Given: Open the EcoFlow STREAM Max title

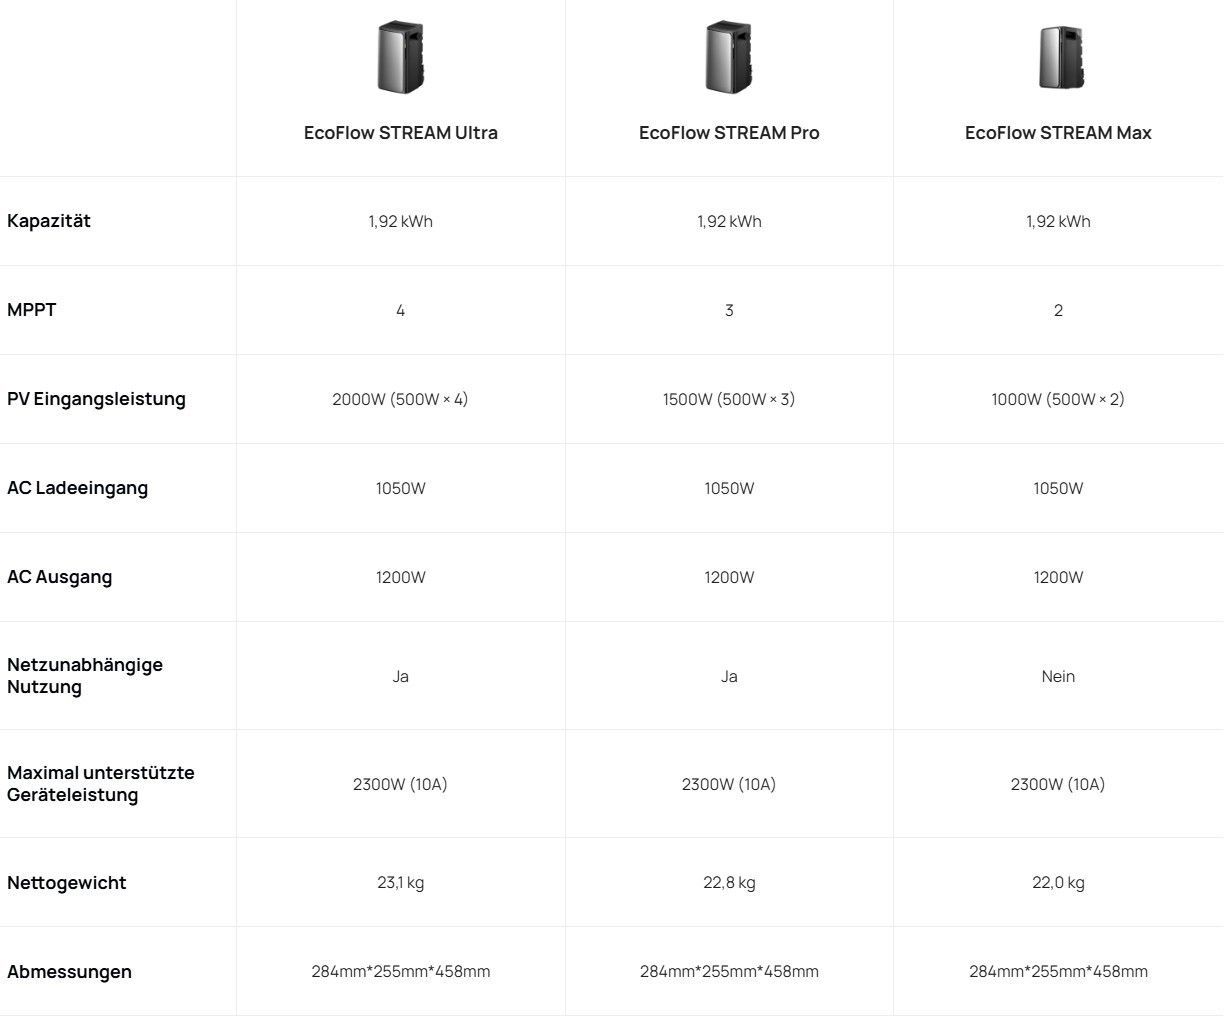Looking at the screenshot, I should point(1058,133).
